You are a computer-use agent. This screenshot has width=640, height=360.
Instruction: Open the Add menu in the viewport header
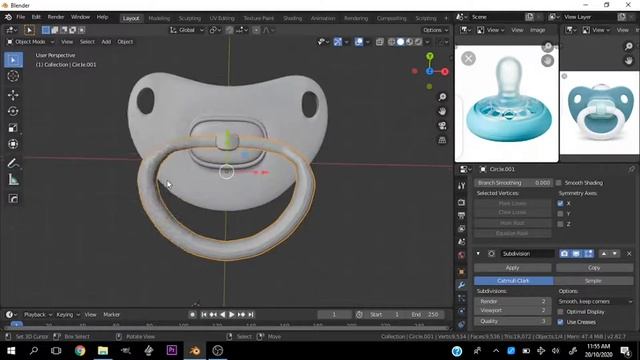(x=106, y=42)
